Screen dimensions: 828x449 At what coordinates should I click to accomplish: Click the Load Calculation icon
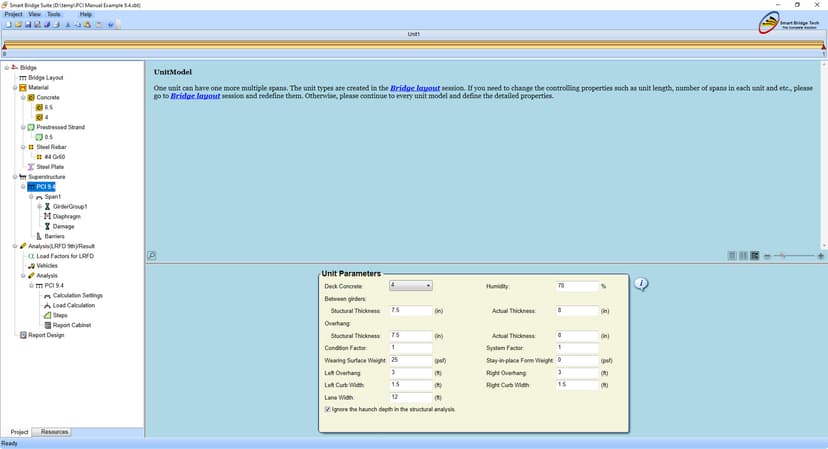[x=47, y=306]
